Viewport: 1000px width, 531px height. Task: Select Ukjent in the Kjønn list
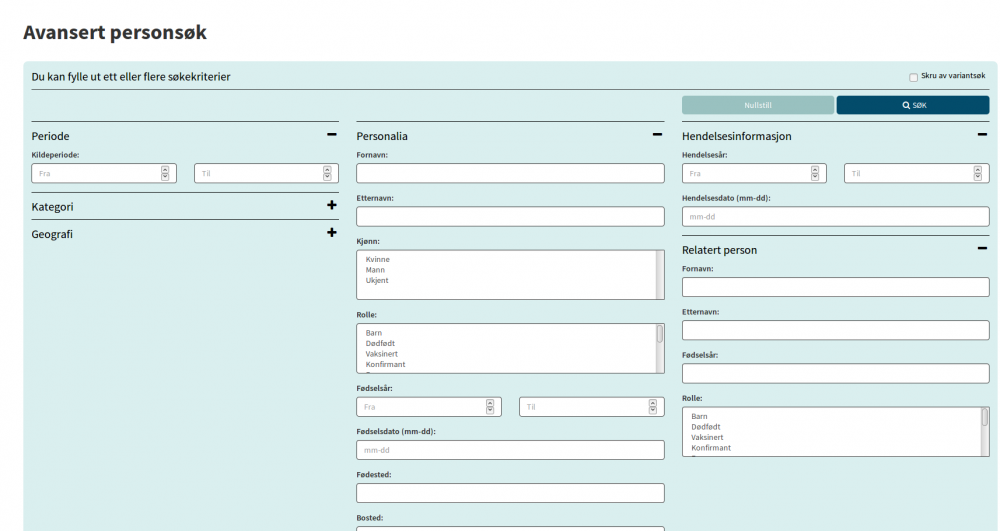tap(377, 280)
